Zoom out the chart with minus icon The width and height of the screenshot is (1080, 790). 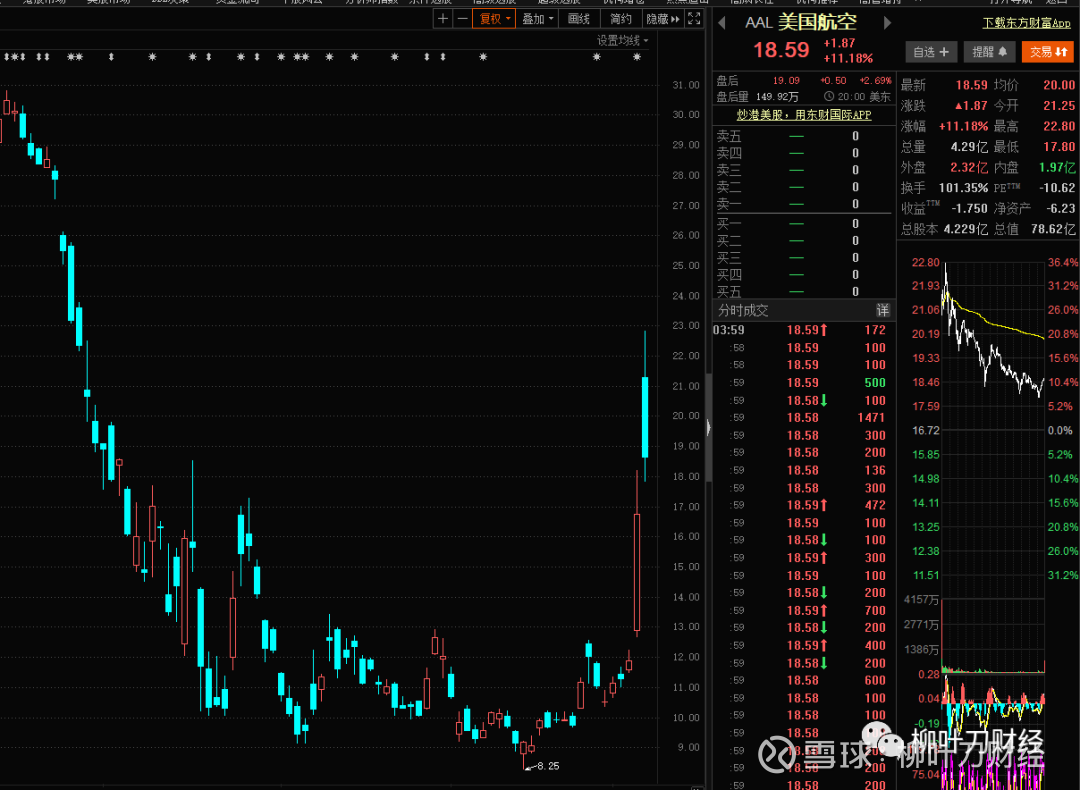(x=462, y=19)
